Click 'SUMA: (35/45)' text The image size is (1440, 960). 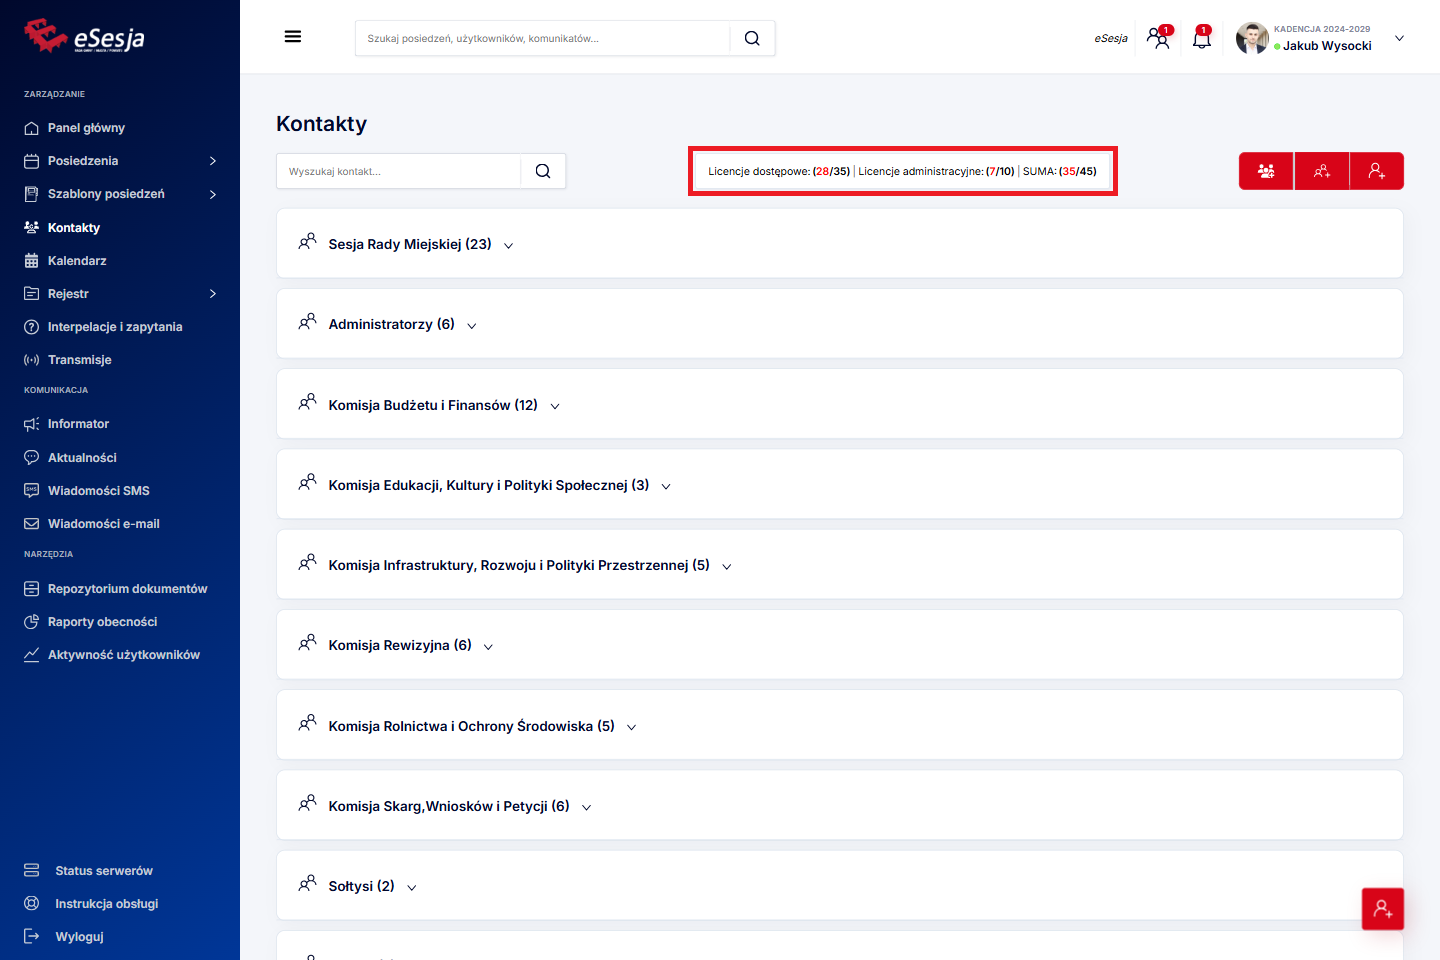pos(1060,171)
